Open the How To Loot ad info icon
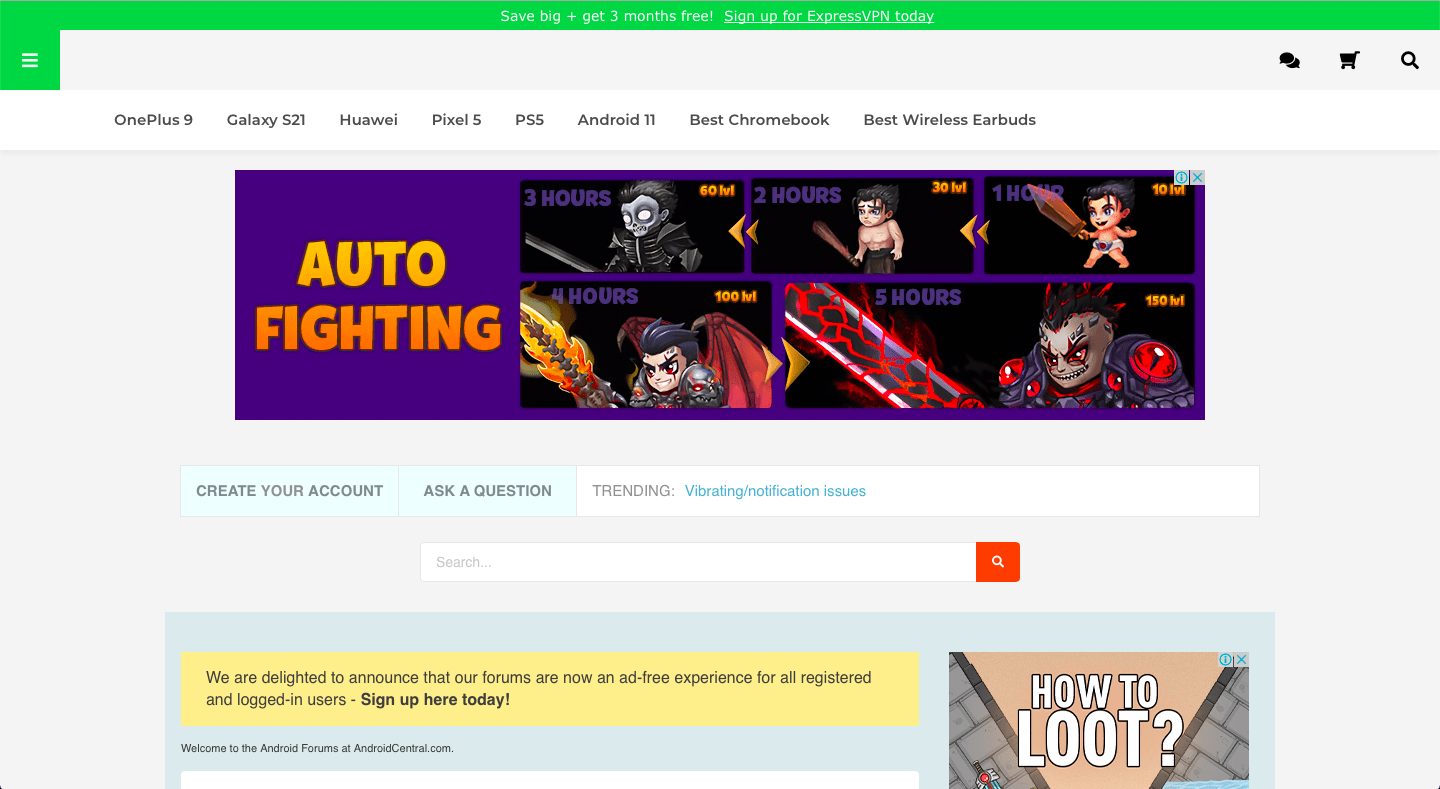The image size is (1440, 789). point(1226,660)
